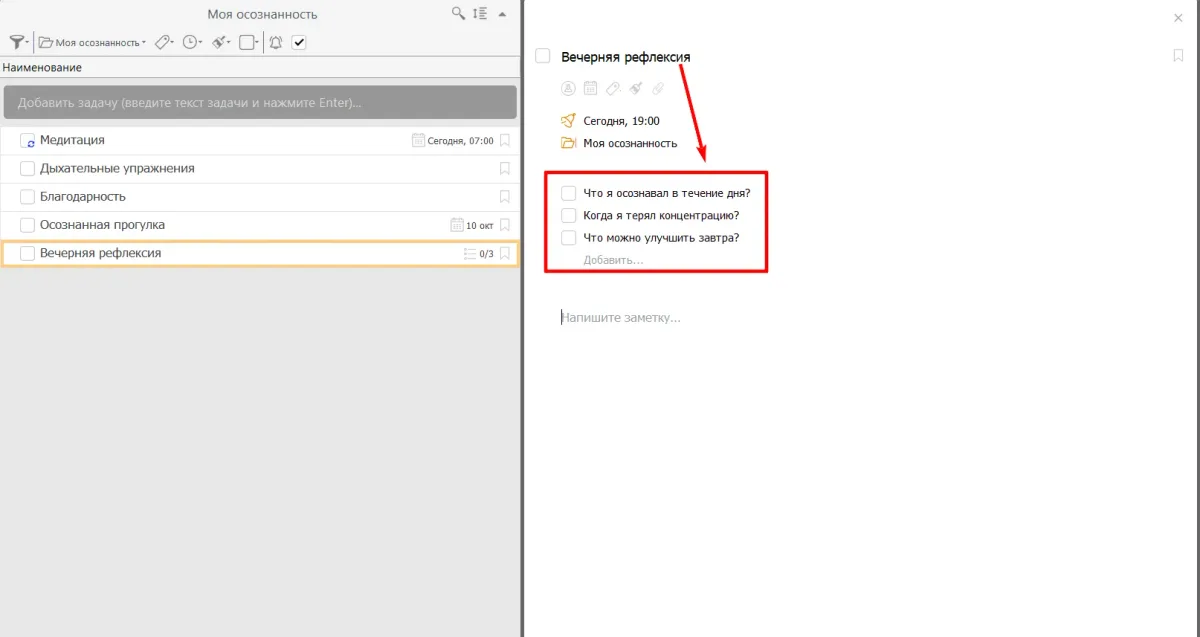
Task: Check the Дыхательные упражнения task checkbox
Action: pyautogui.click(x=28, y=169)
